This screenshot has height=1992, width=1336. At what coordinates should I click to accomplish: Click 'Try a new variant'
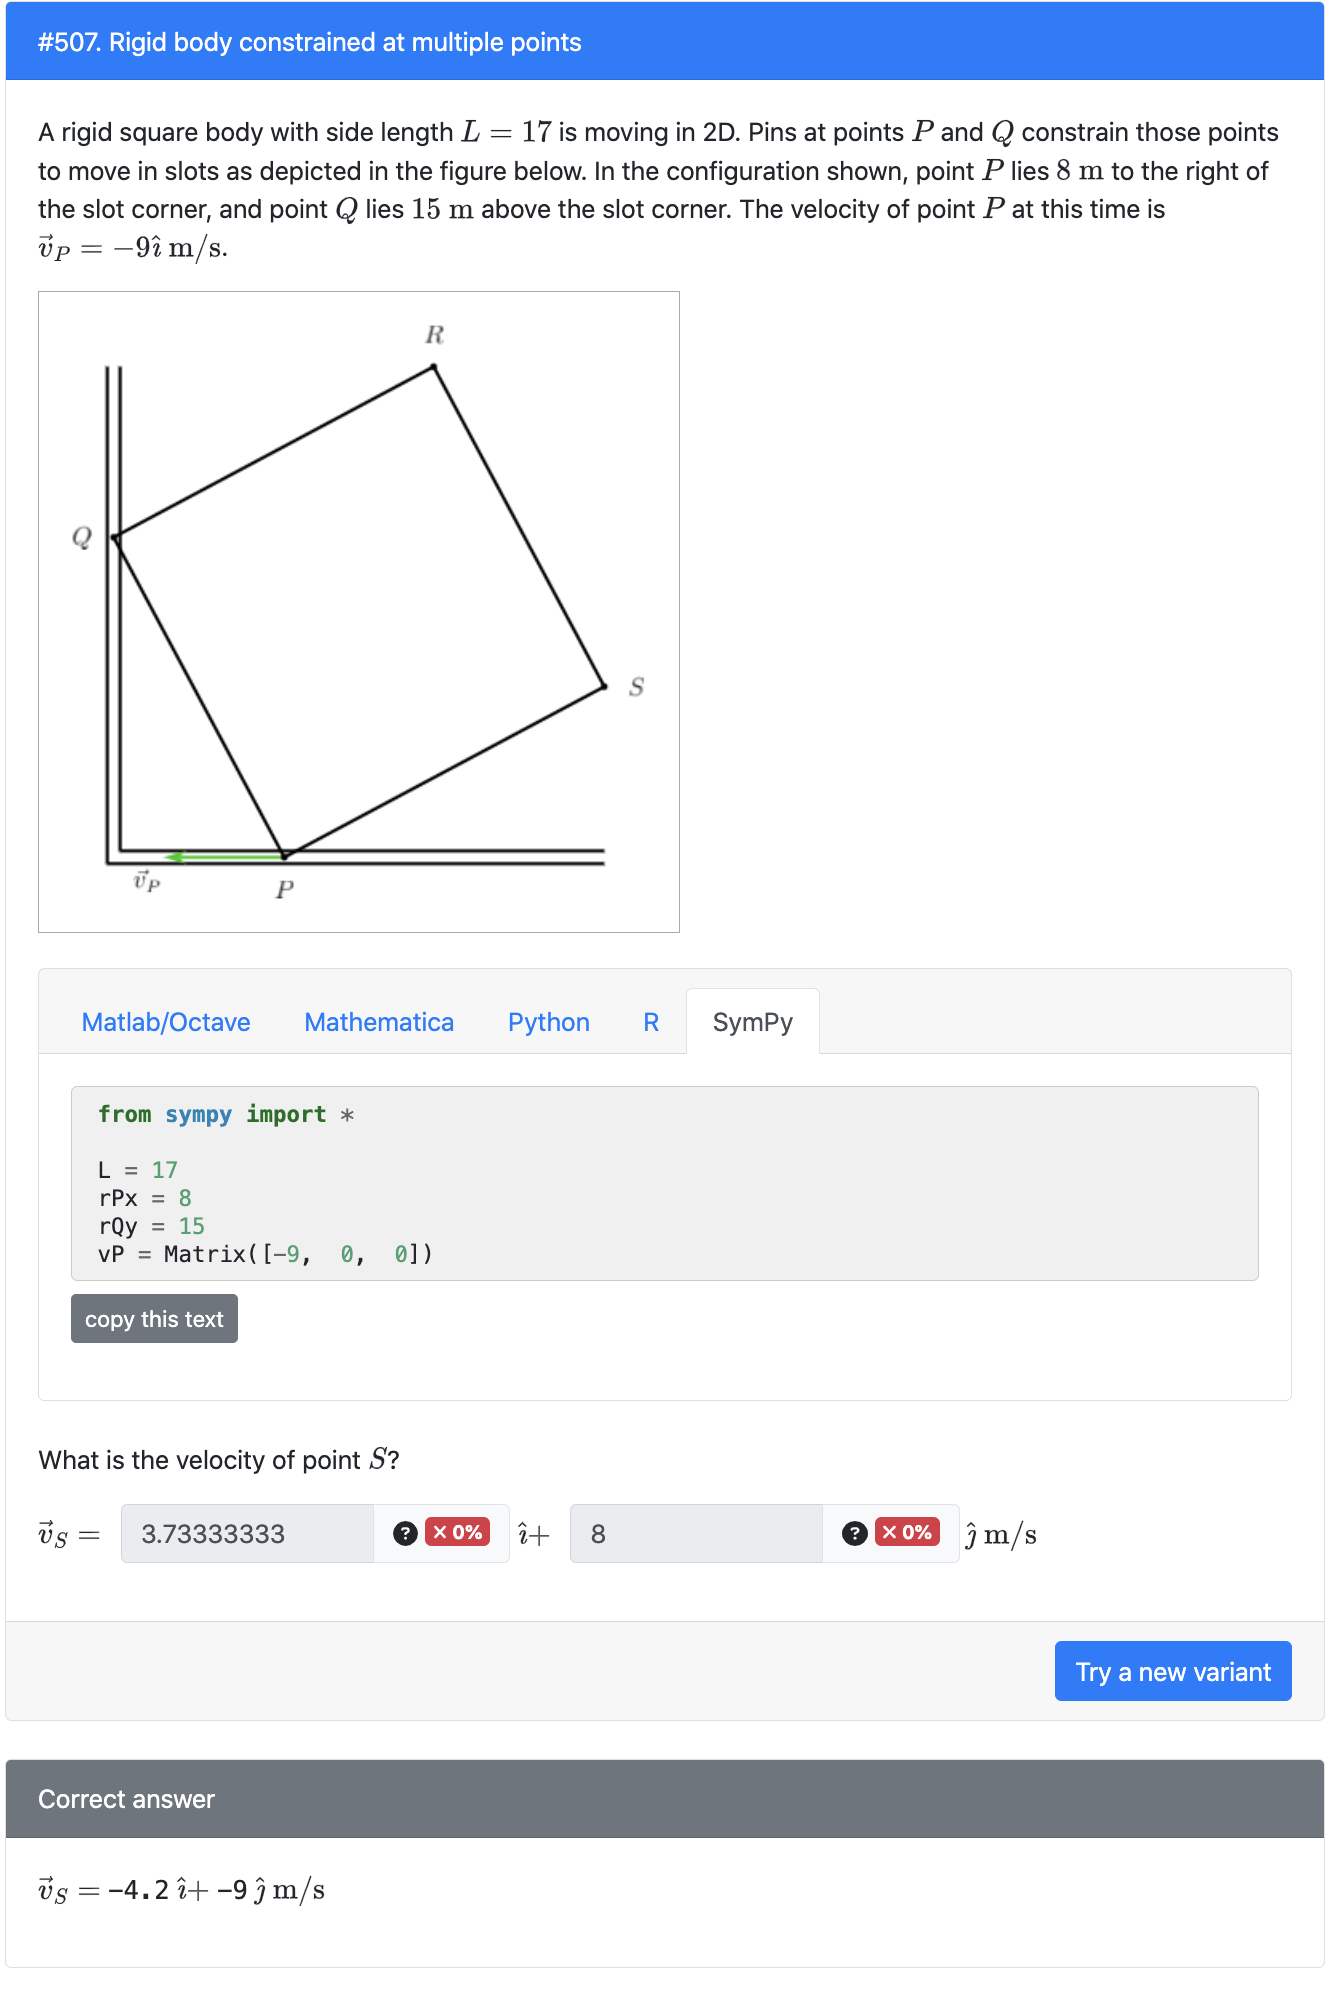(x=1172, y=1671)
